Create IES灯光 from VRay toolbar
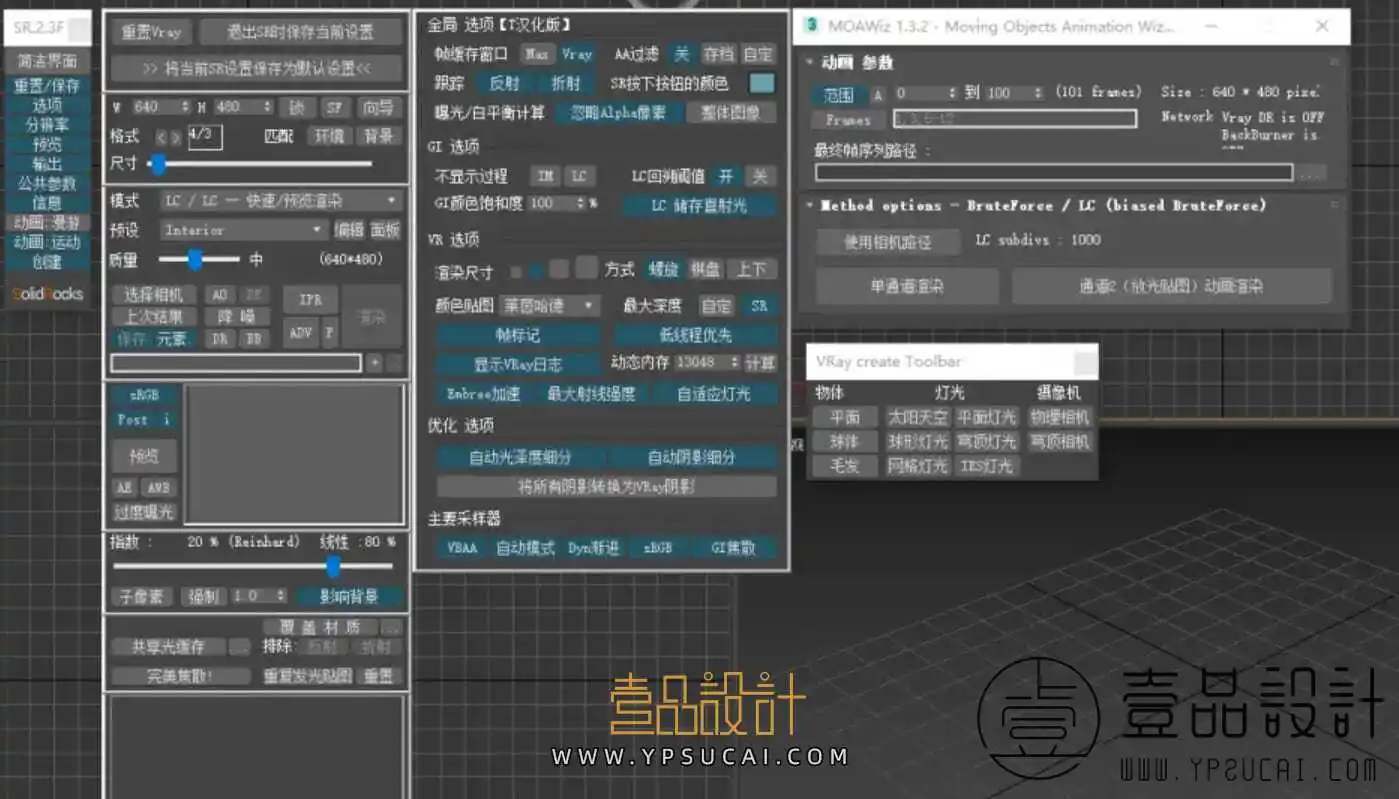Screen dimensions: 1399x799 pos(986,466)
